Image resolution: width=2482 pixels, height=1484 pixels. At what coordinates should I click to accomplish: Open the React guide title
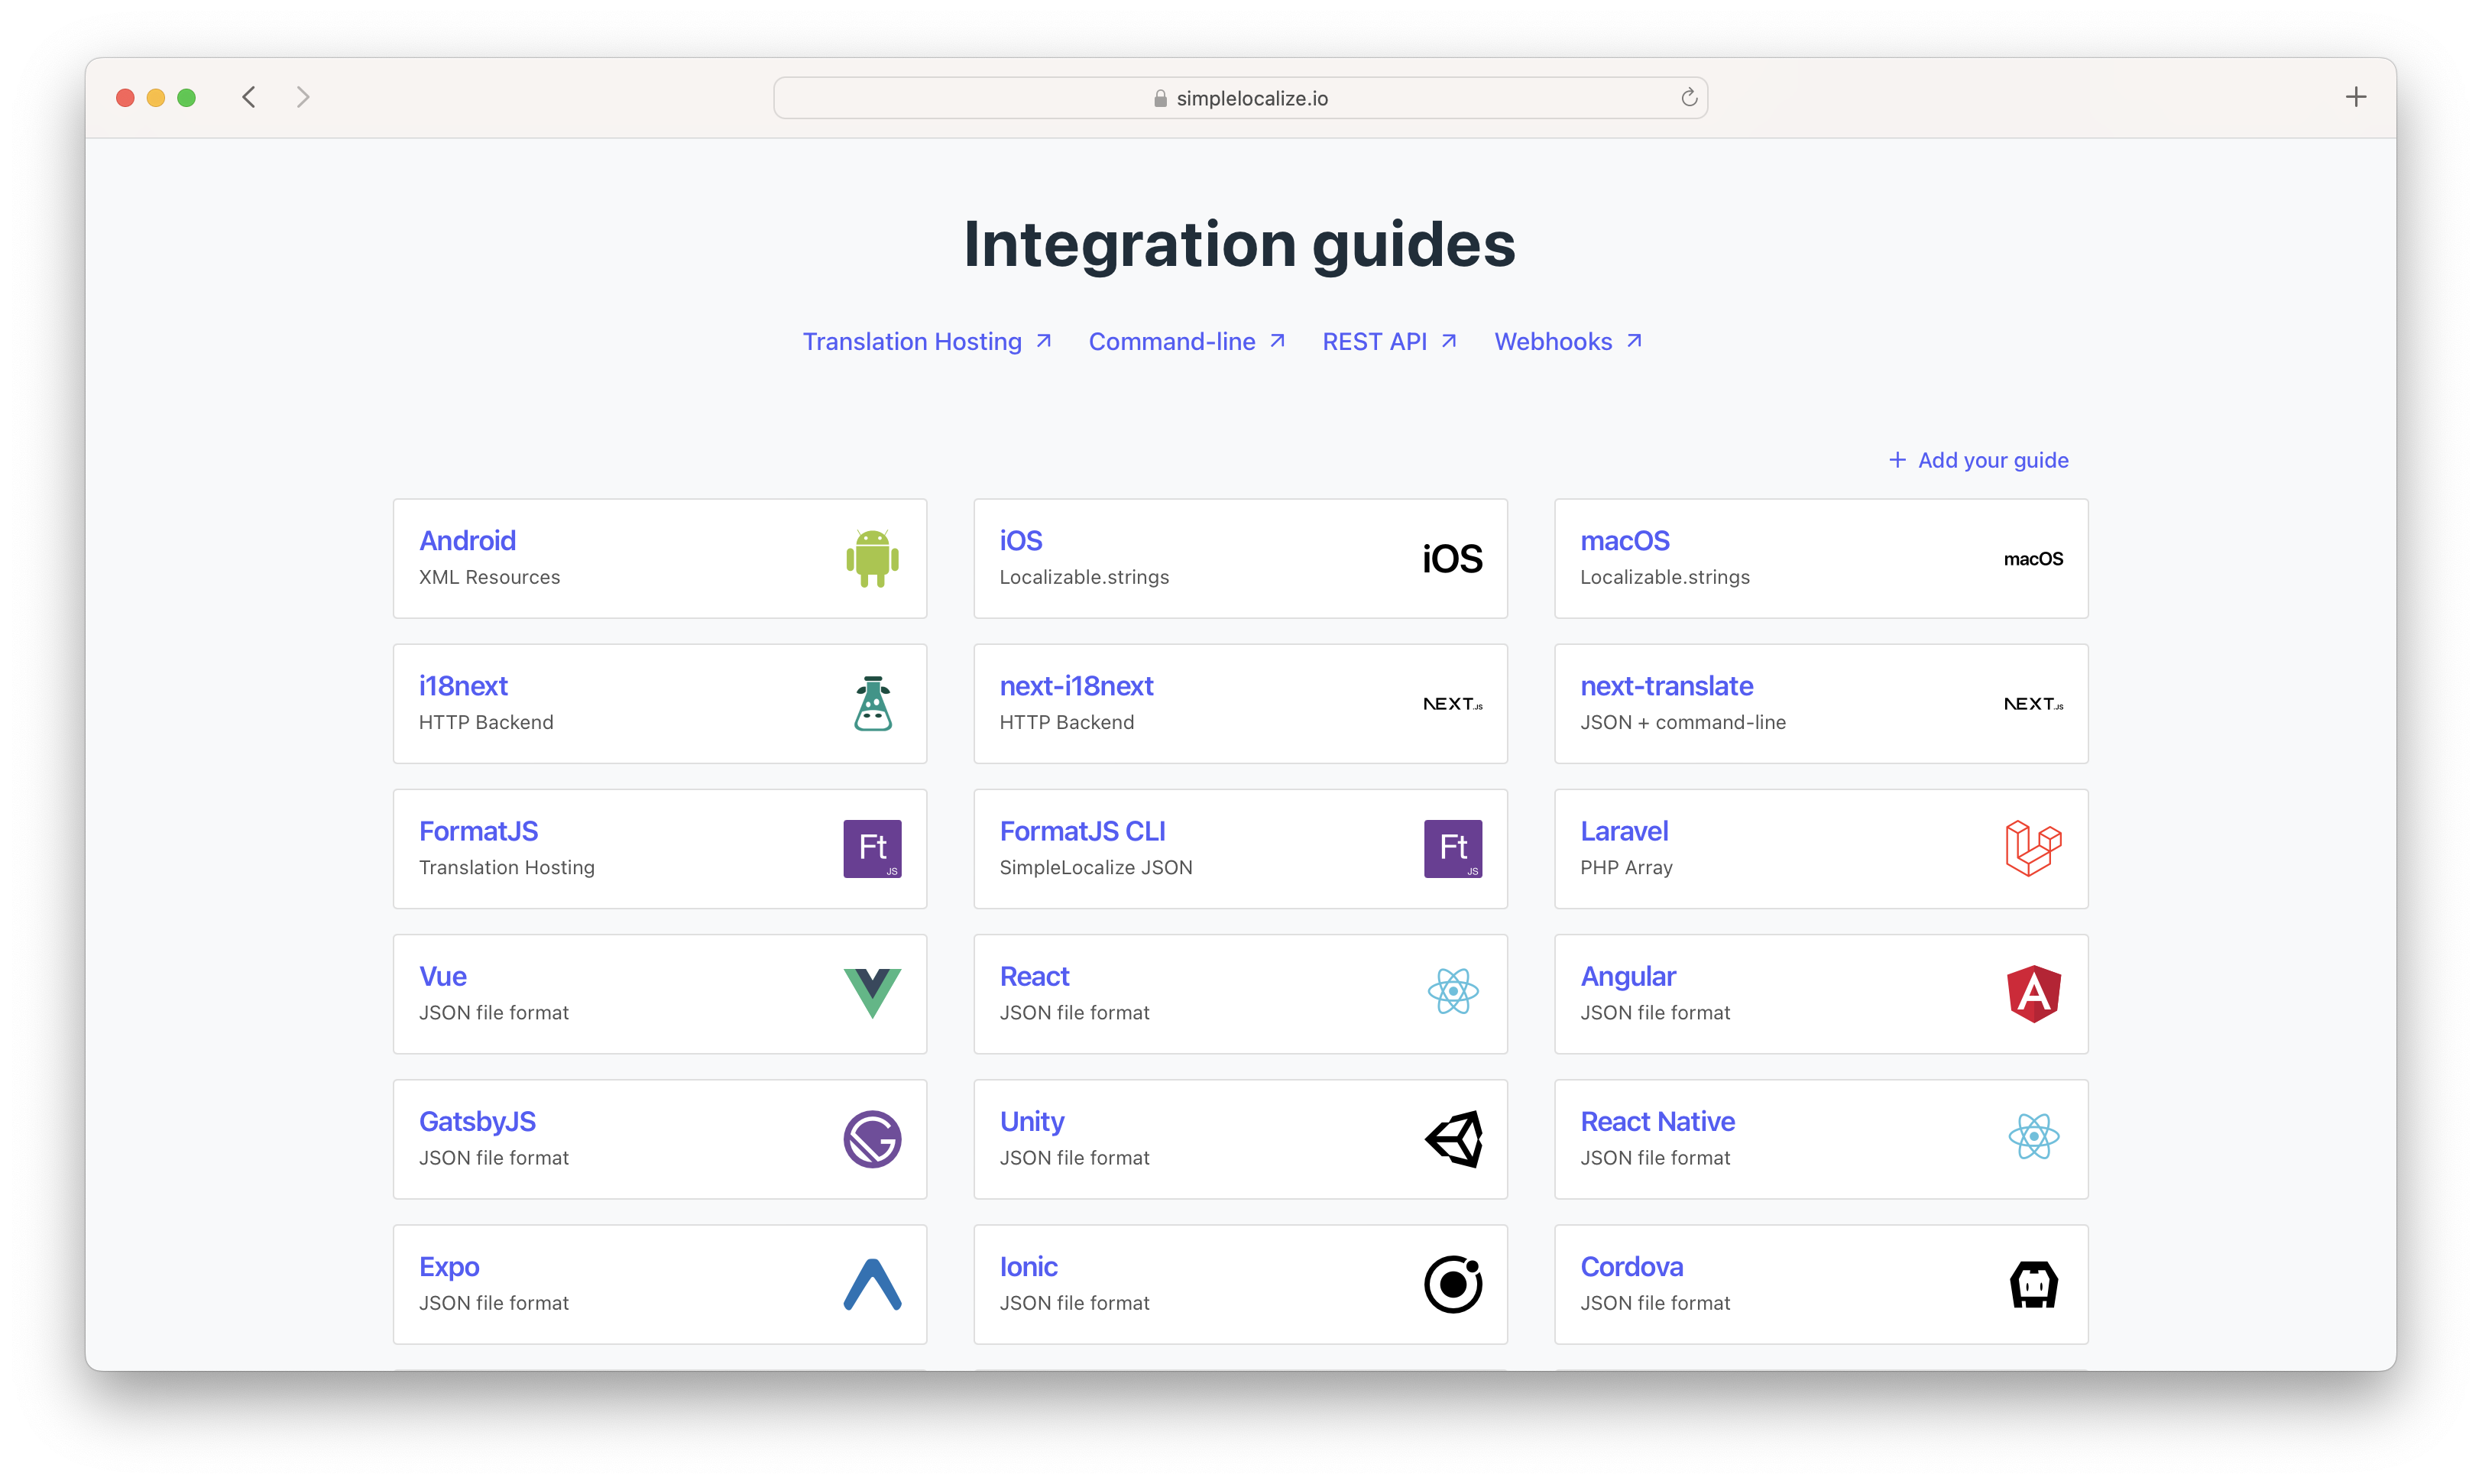click(1034, 976)
